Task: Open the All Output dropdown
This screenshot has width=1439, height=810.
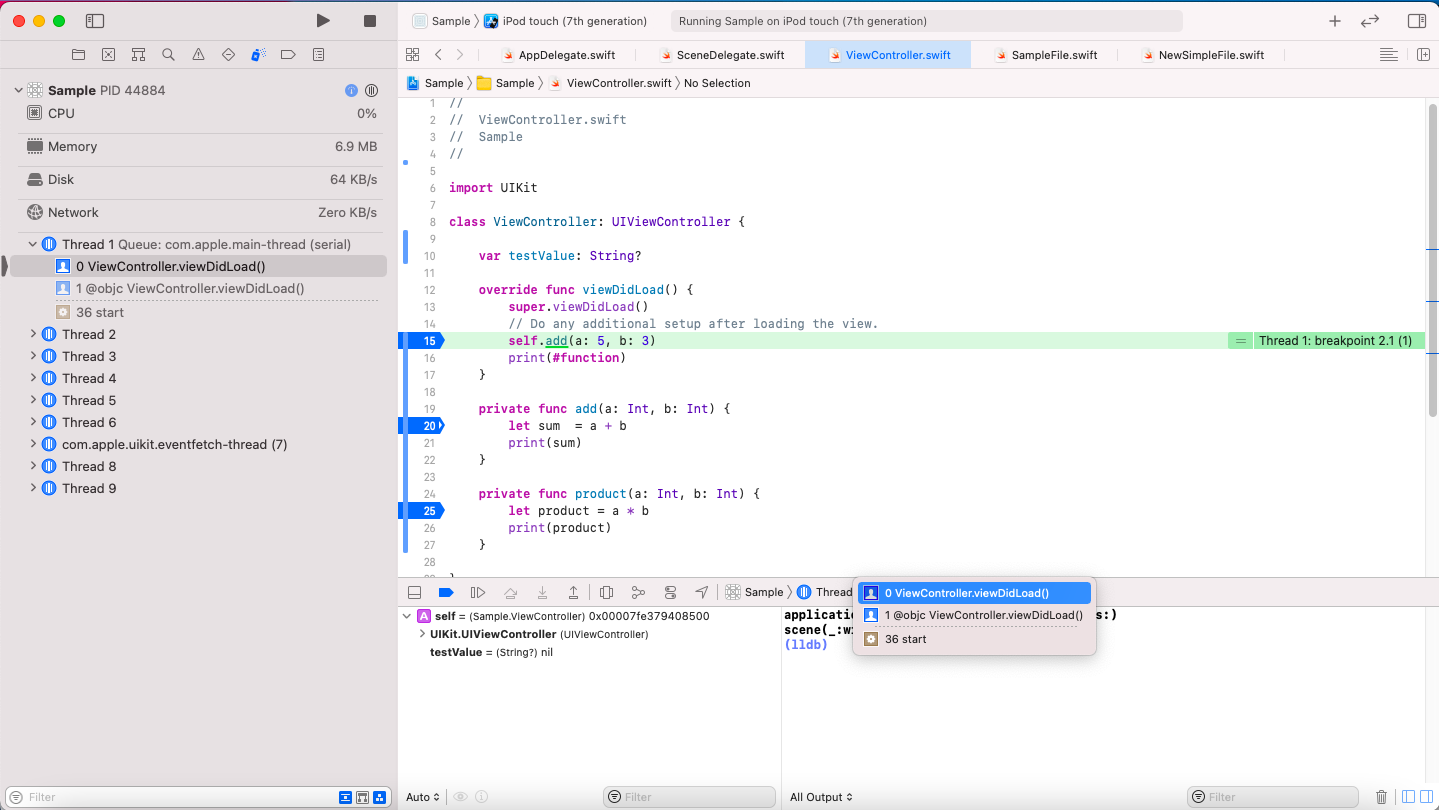Action: (821, 797)
